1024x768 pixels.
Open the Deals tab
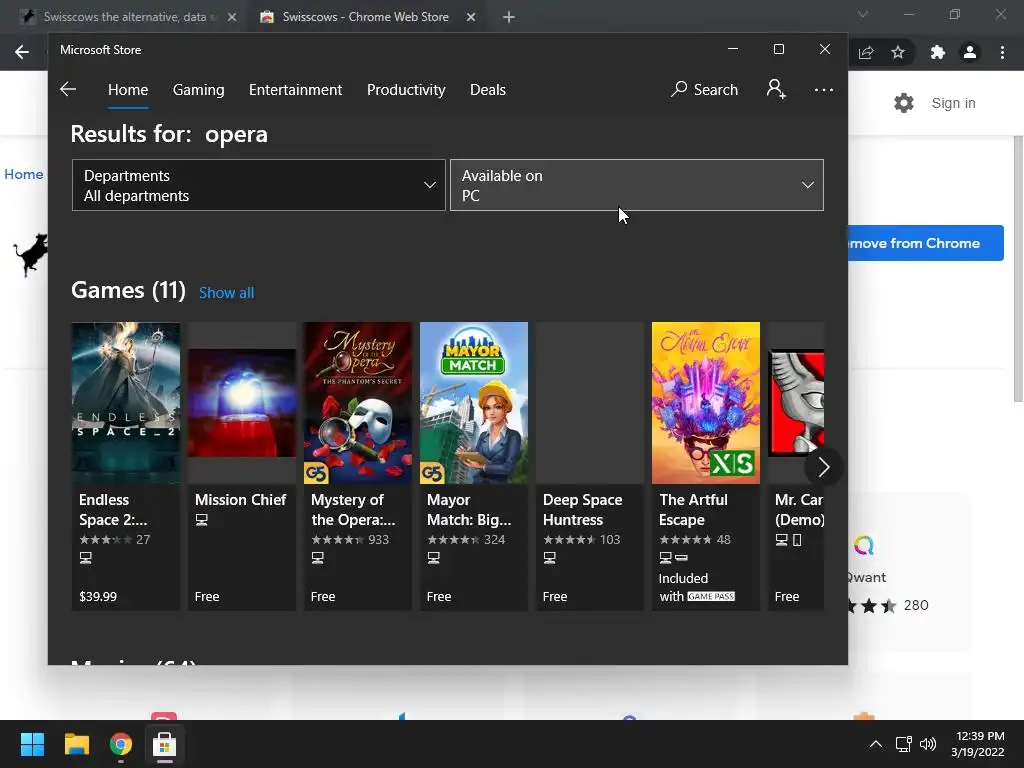coord(488,89)
